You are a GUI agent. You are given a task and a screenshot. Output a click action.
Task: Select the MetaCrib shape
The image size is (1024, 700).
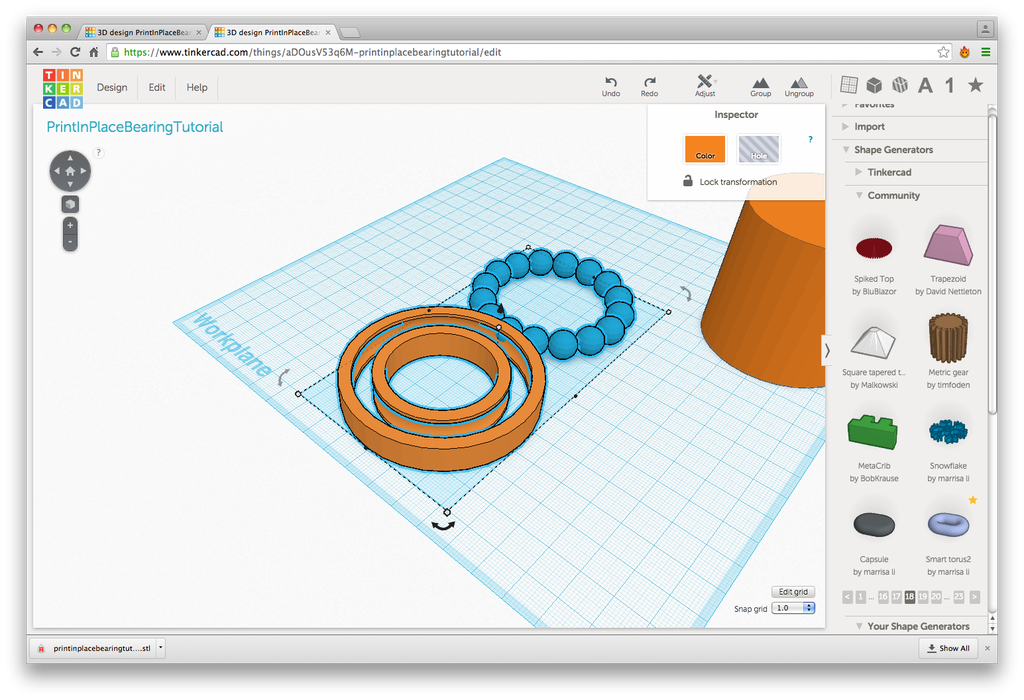click(873, 432)
